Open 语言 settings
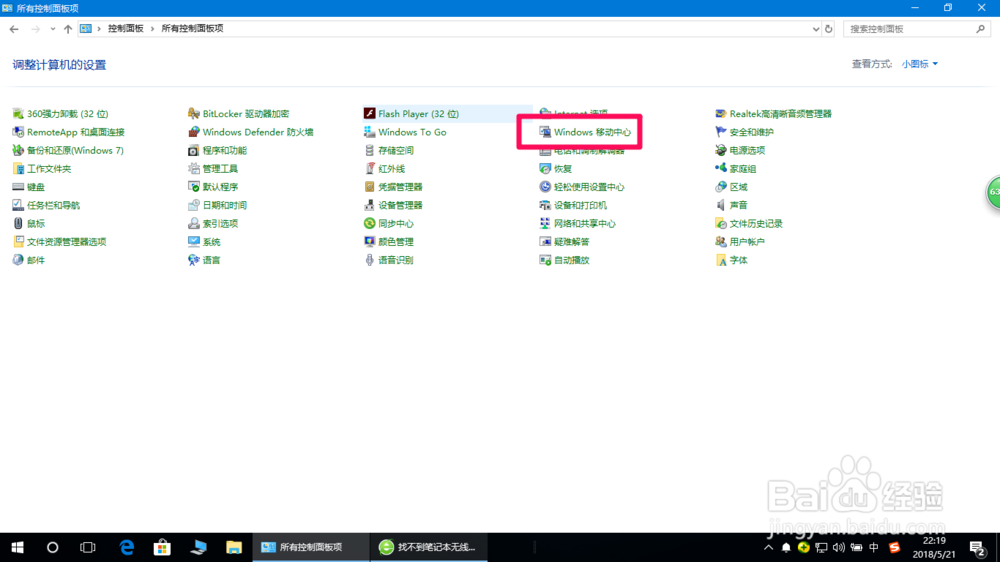The width and height of the screenshot is (1000, 562). 204,260
